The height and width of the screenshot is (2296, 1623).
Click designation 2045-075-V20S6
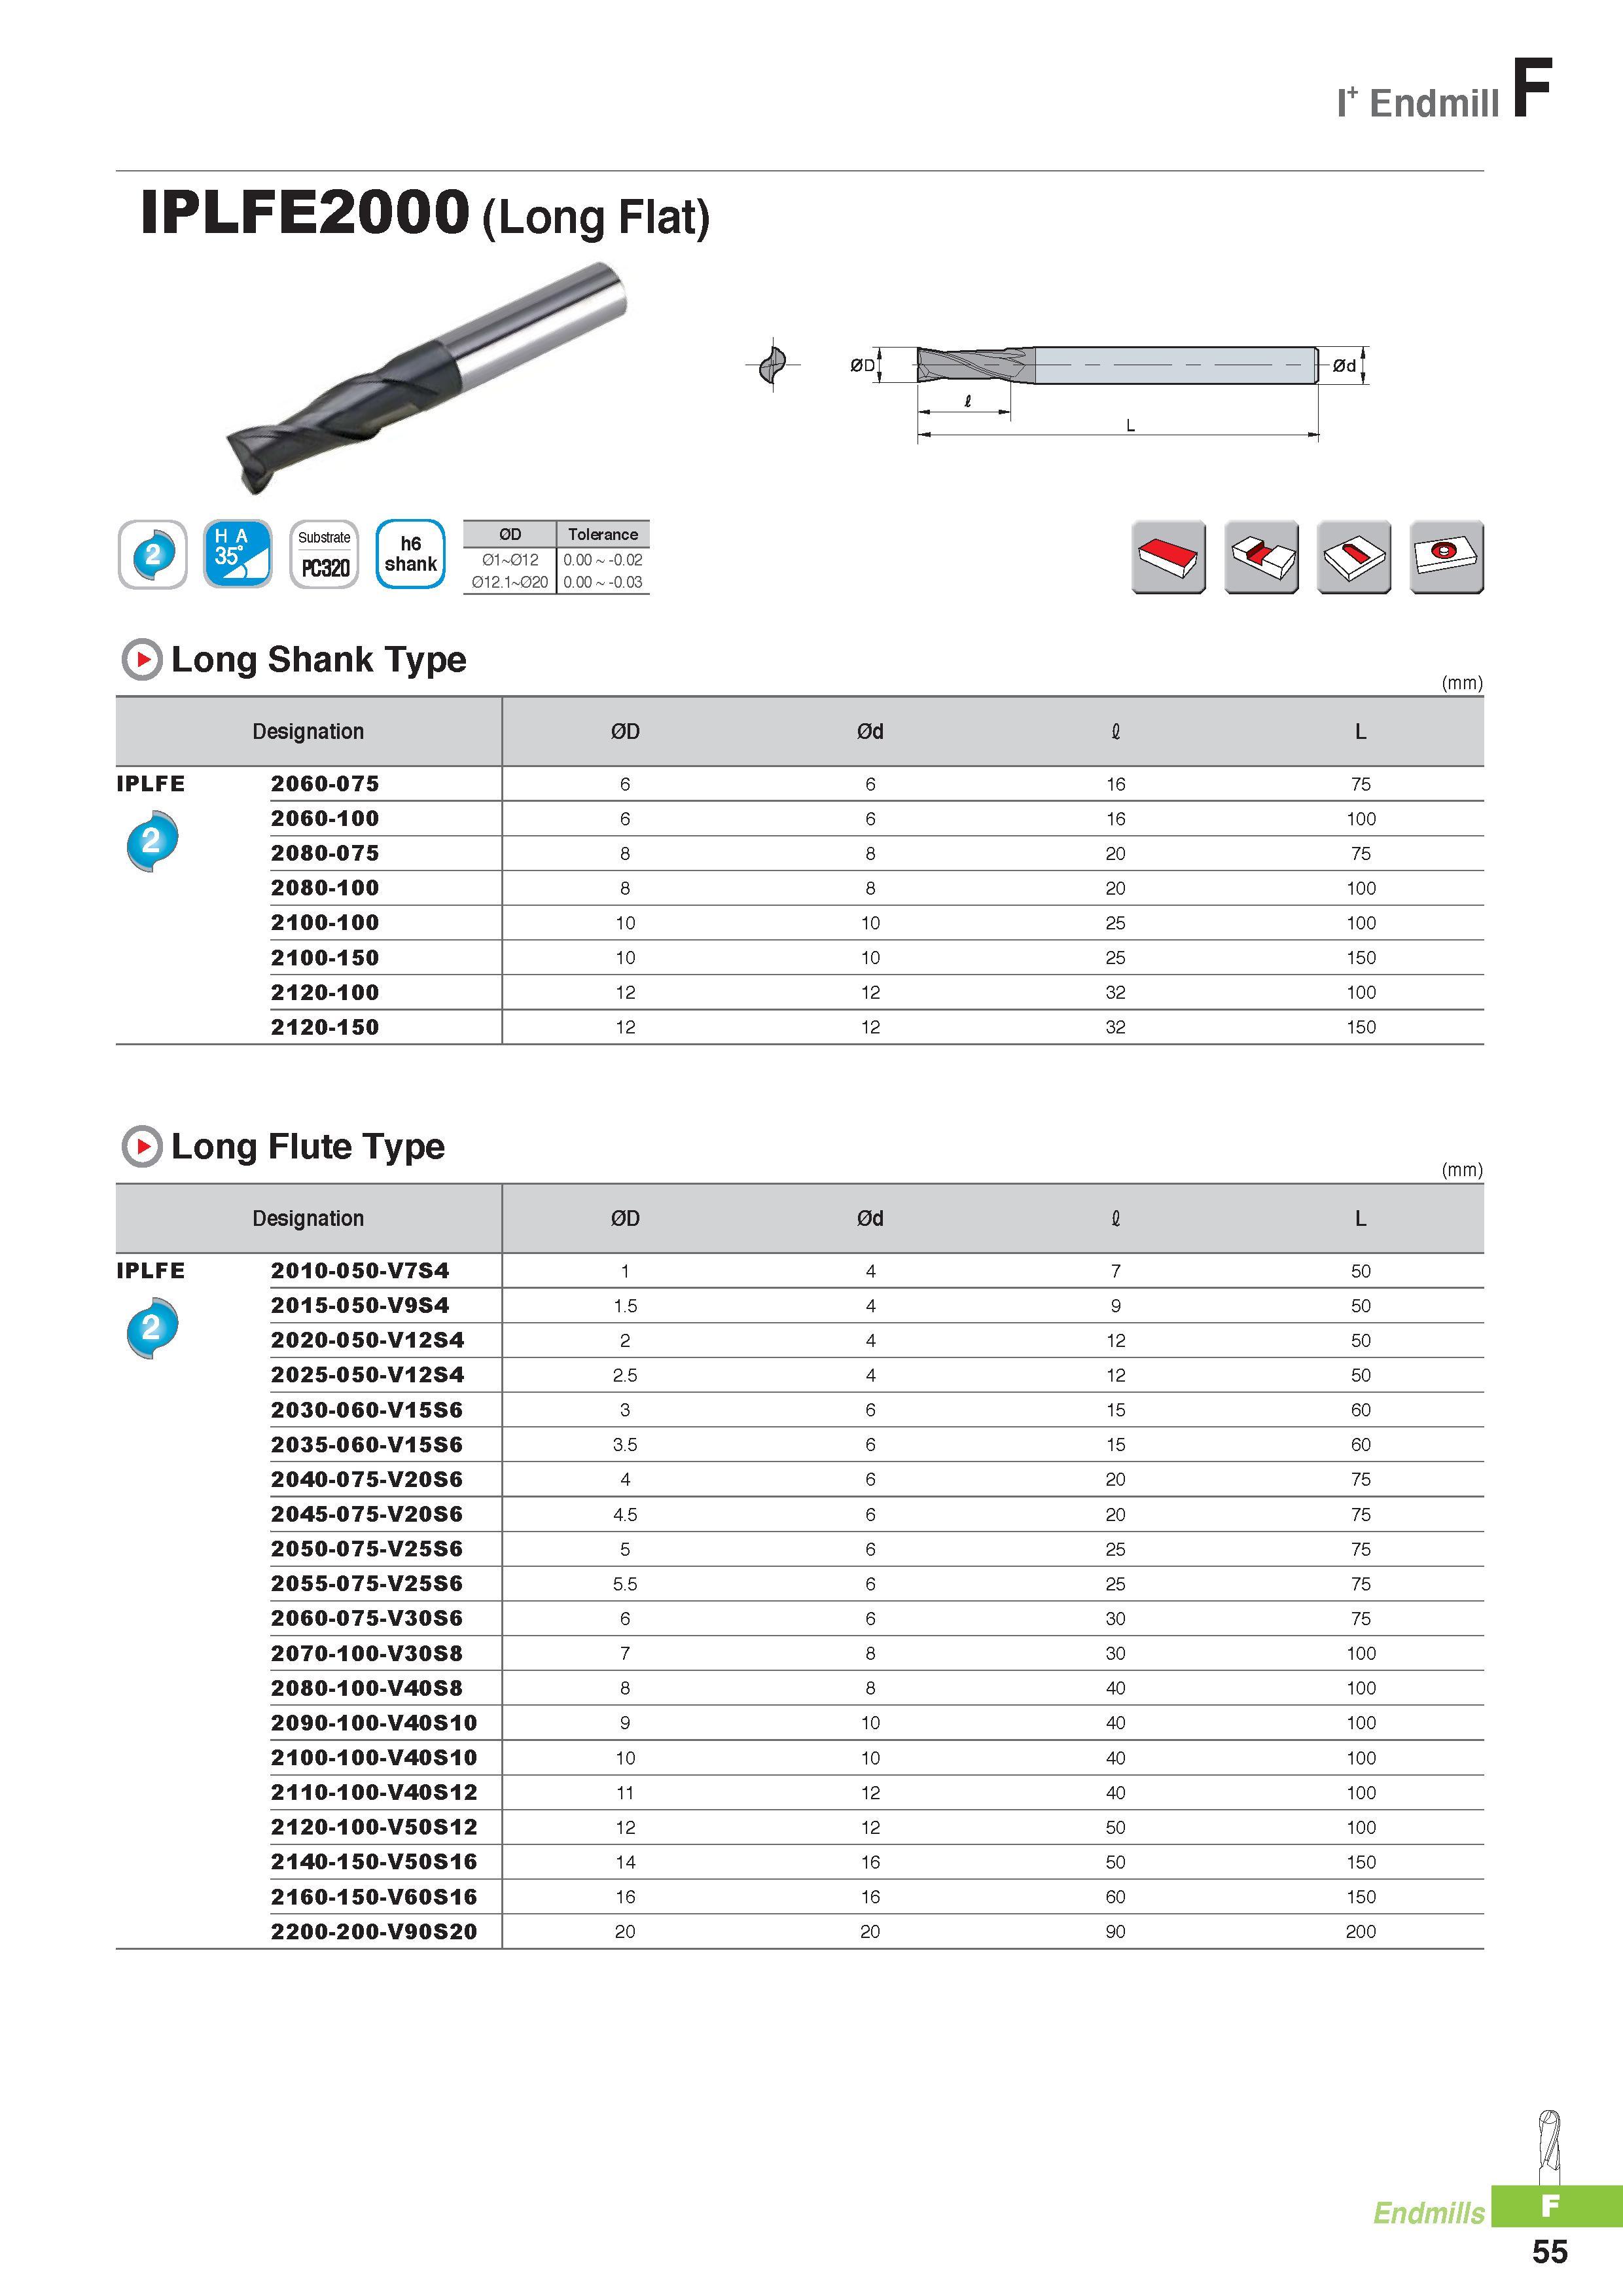point(367,1514)
